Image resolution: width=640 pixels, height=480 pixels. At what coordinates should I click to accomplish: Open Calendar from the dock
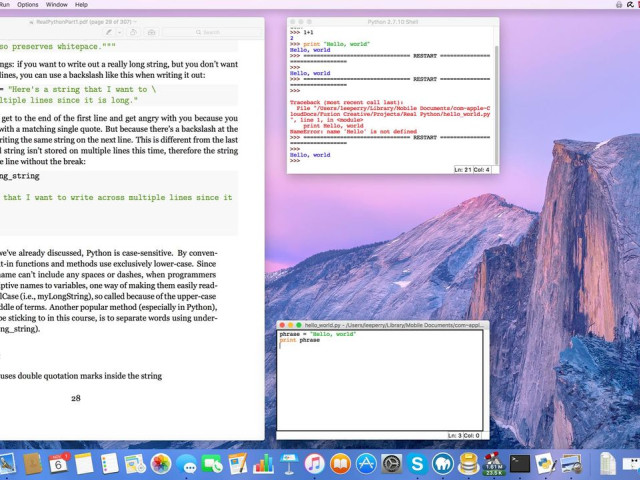pos(59,464)
